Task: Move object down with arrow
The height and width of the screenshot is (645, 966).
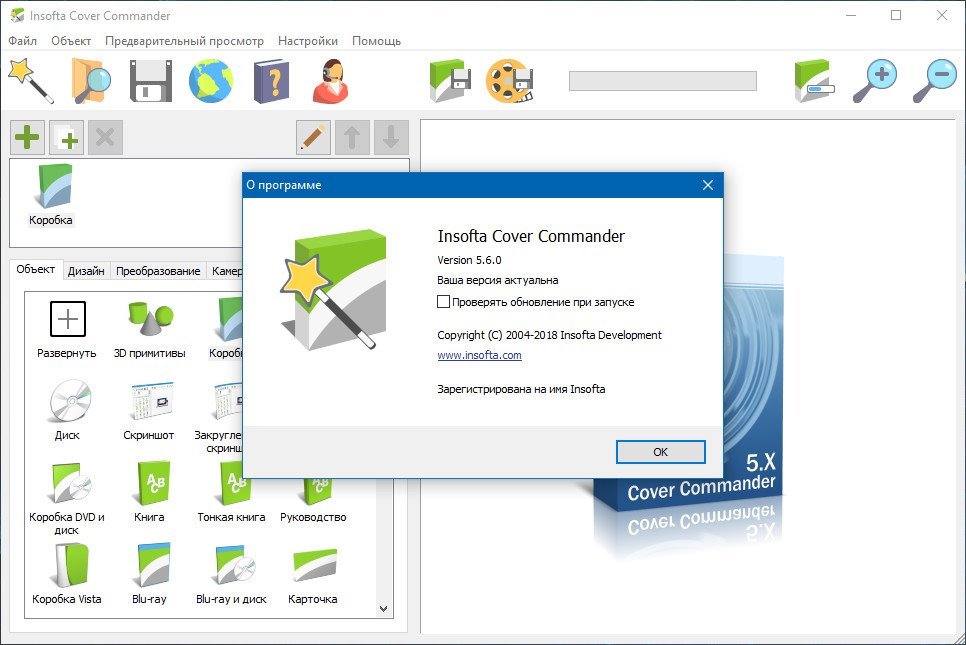Action: click(x=391, y=137)
